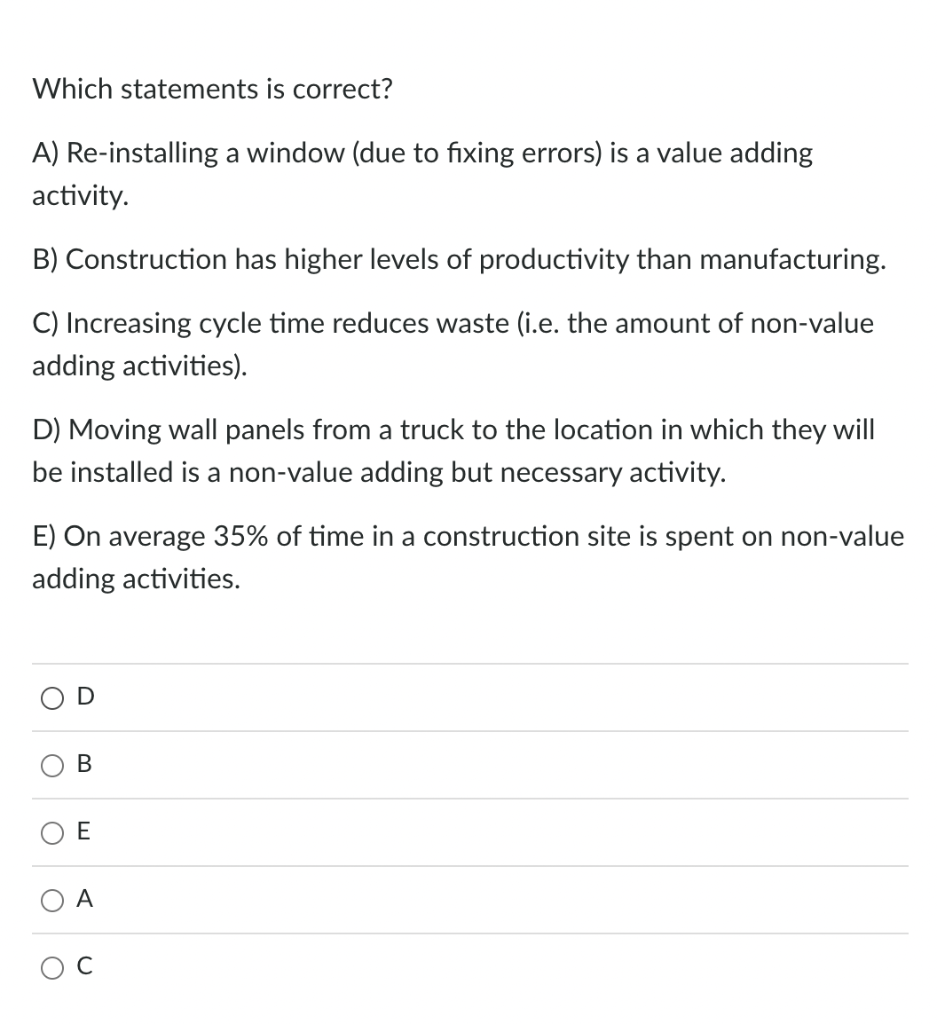Screen dimensions: 937x1024
Task: Select the radio button for option E
Action: point(51,832)
